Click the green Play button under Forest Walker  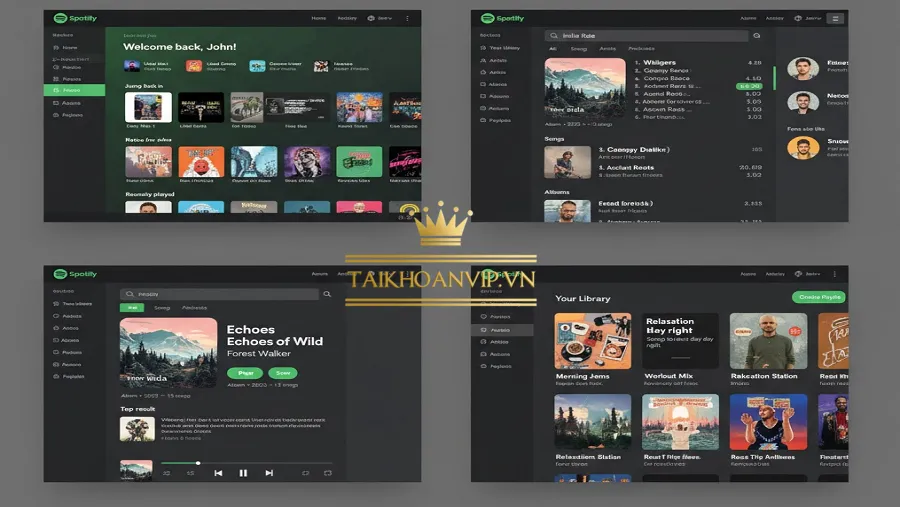coord(245,373)
